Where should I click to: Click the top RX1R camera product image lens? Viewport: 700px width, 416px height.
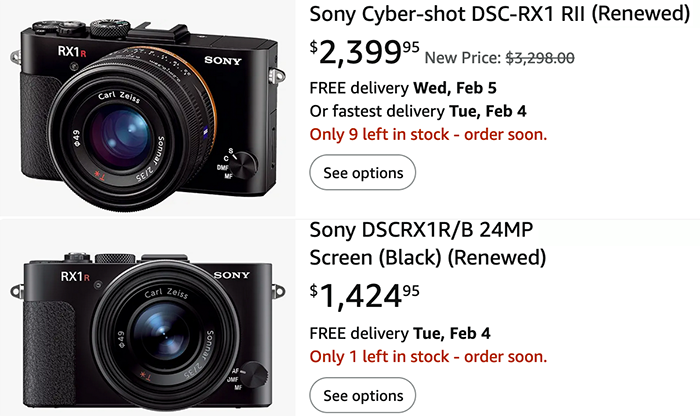point(121,136)
